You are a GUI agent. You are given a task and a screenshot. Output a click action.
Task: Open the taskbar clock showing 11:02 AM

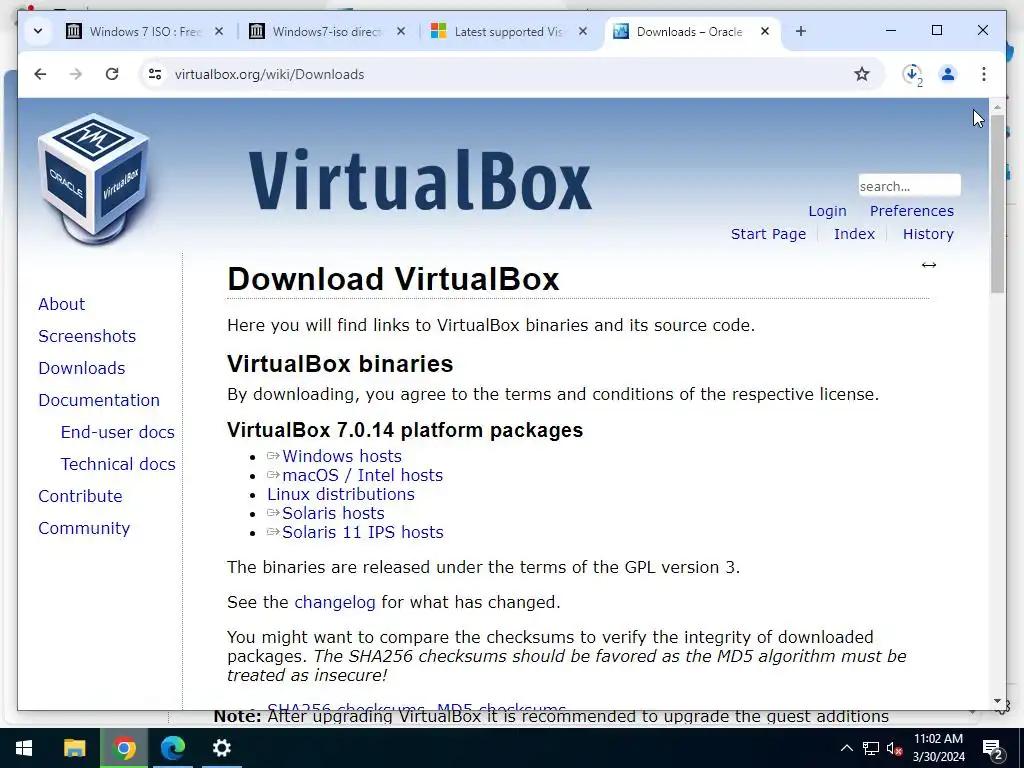938,748
